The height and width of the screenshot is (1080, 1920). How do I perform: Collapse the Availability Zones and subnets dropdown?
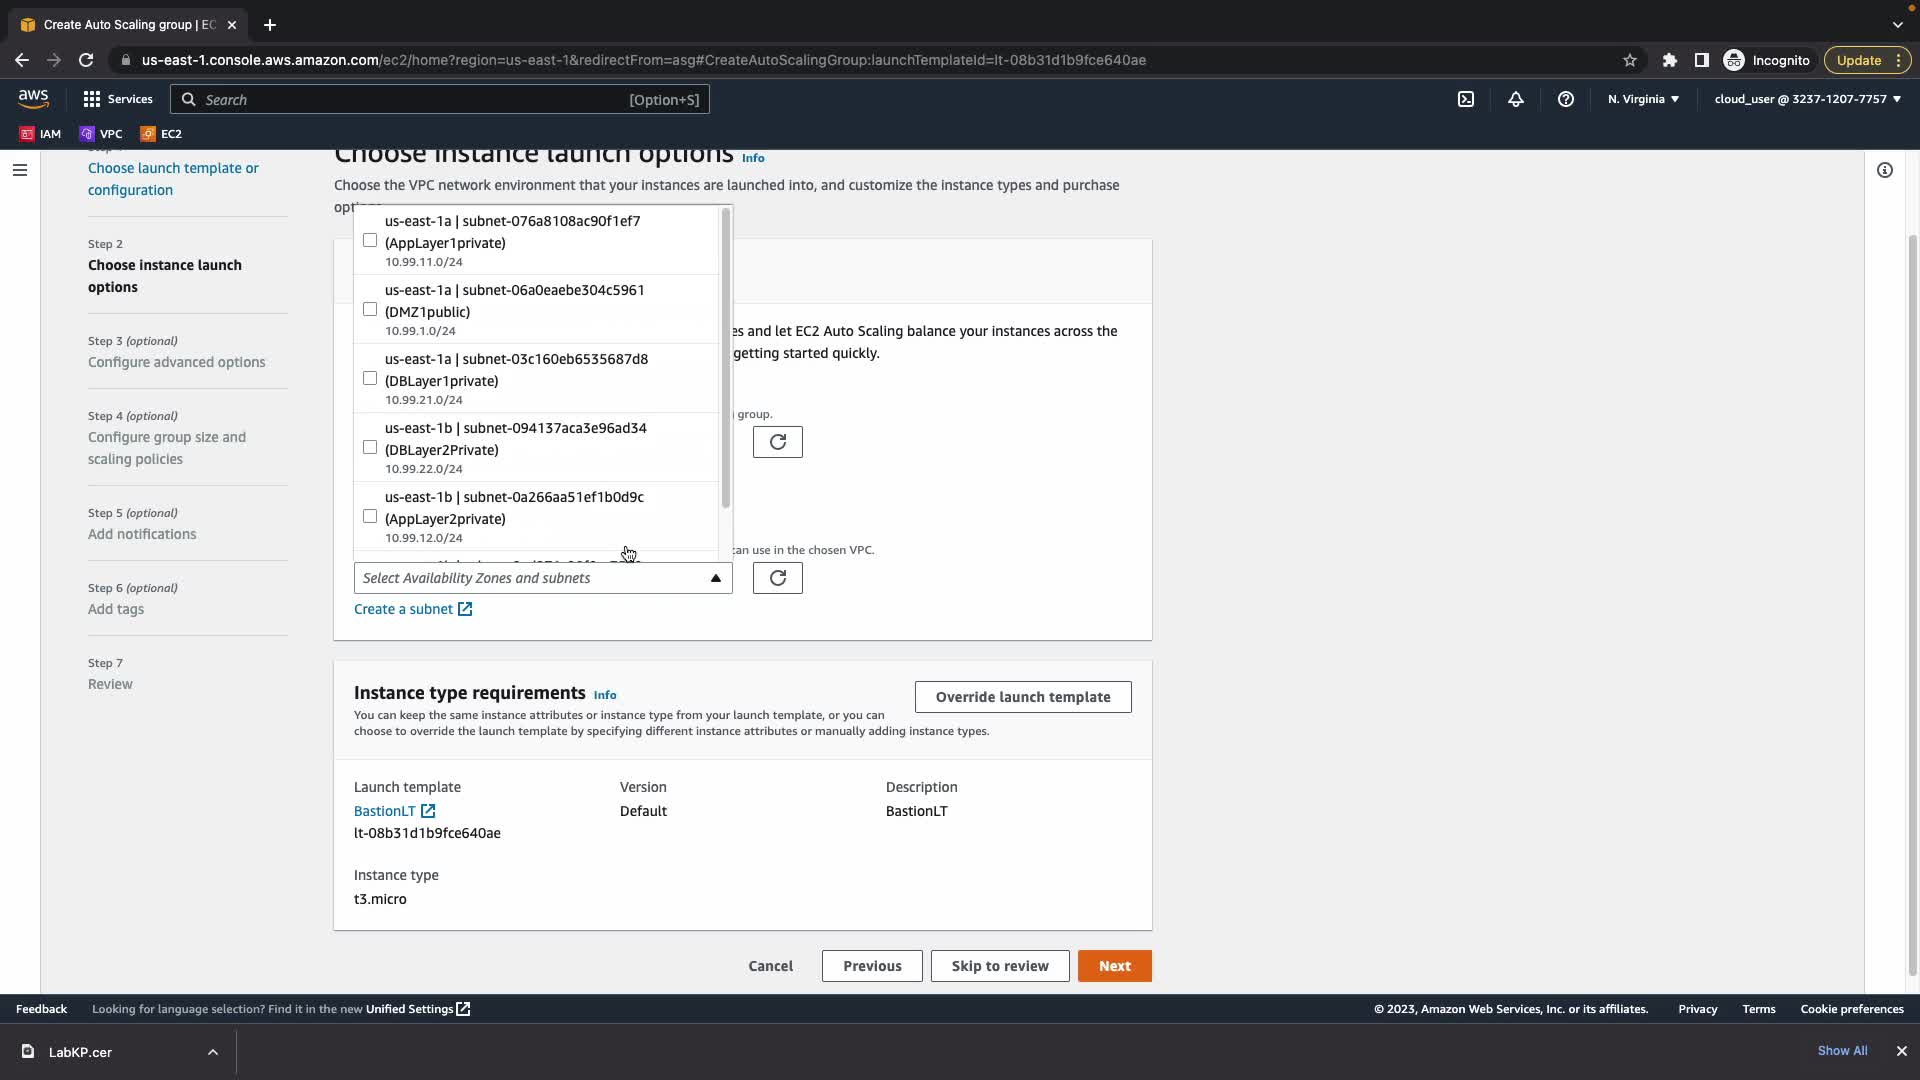[x=715, y=578]
